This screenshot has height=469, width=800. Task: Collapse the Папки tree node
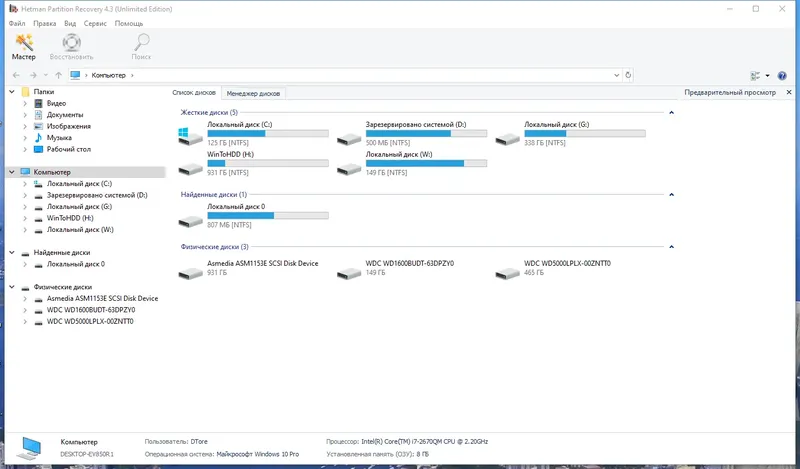tap(11, 92)
